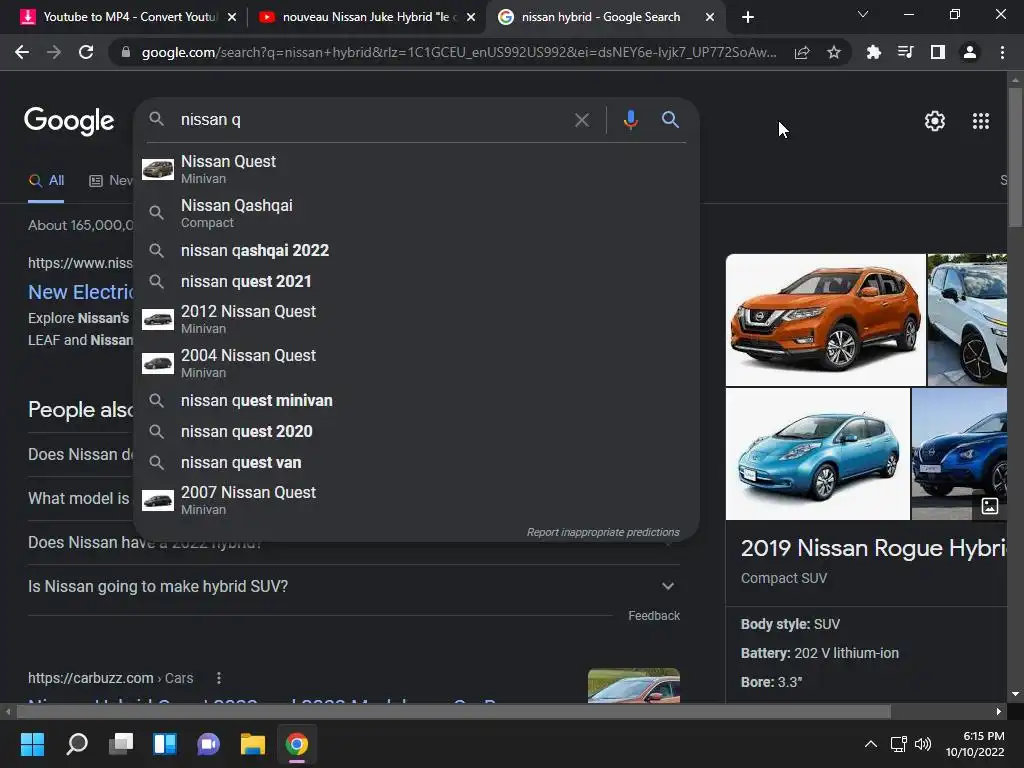This screenshot has height=768, width=1024.
Task: Open Google Settings gear
Action: point(935,121)
